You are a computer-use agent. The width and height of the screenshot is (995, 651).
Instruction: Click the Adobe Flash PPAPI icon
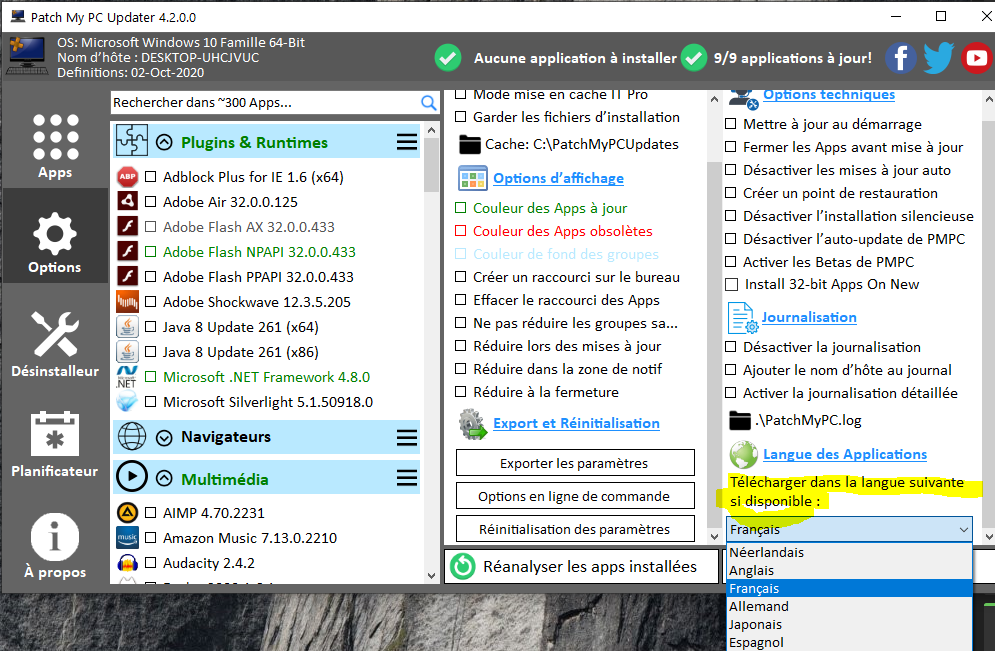(x=128, y=277)
